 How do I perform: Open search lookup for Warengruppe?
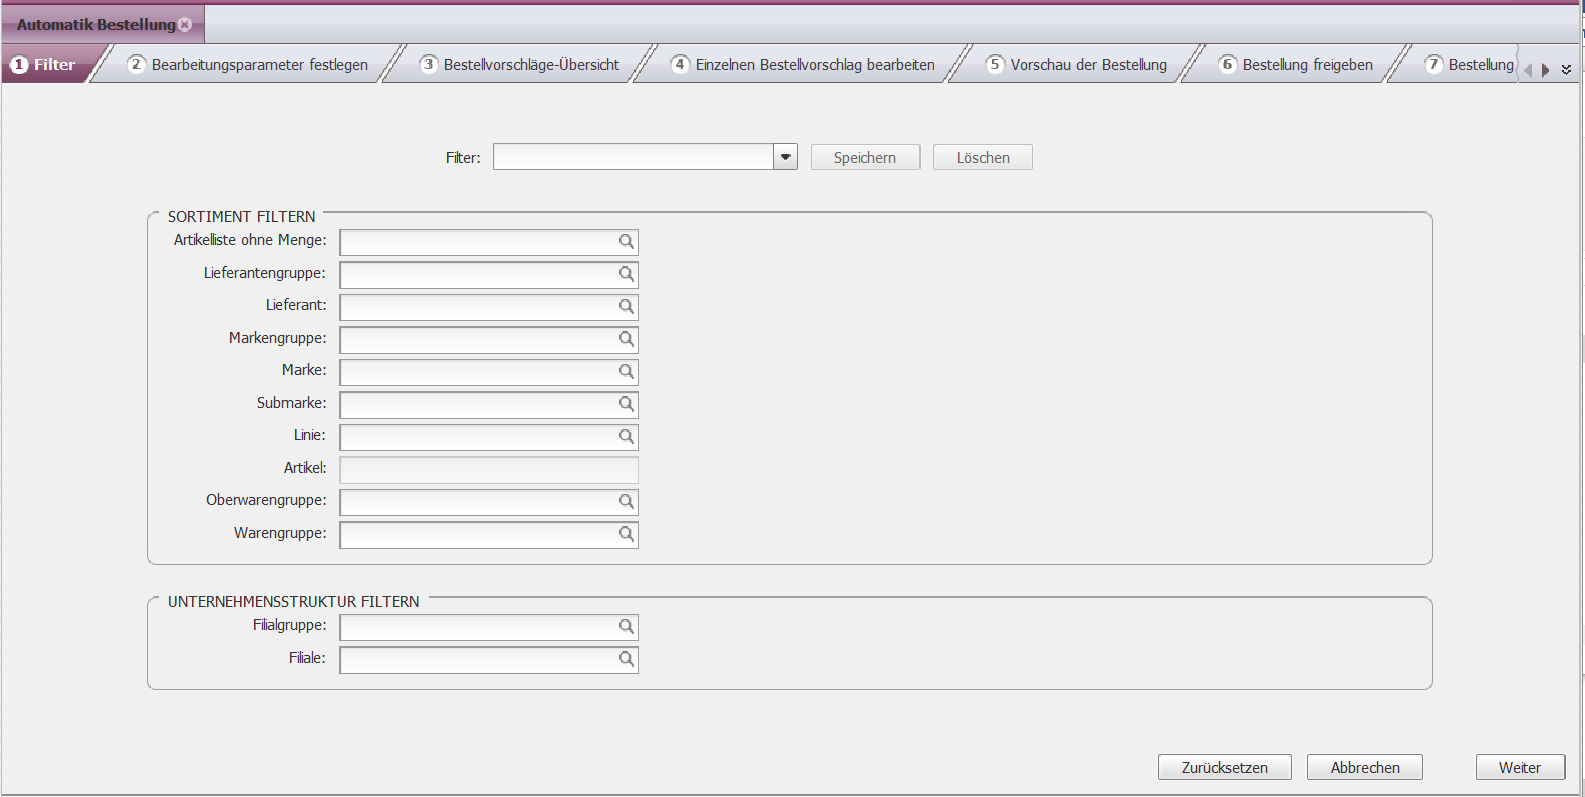(626, 534)
